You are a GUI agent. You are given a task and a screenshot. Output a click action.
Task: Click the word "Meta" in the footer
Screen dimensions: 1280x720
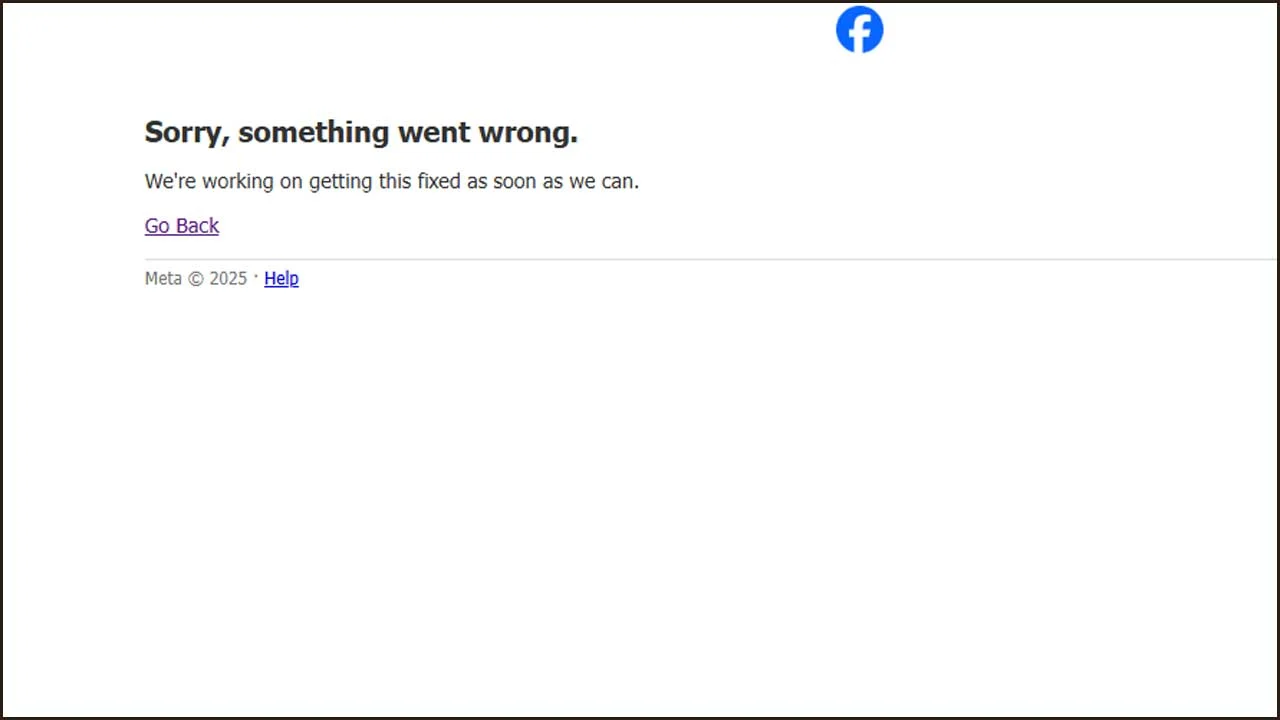163,278
